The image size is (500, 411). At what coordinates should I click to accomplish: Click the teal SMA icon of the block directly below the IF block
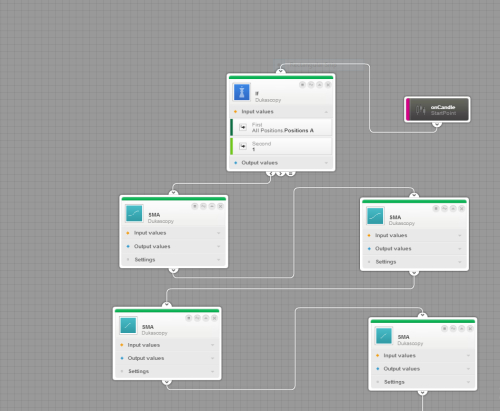point(134,213)
